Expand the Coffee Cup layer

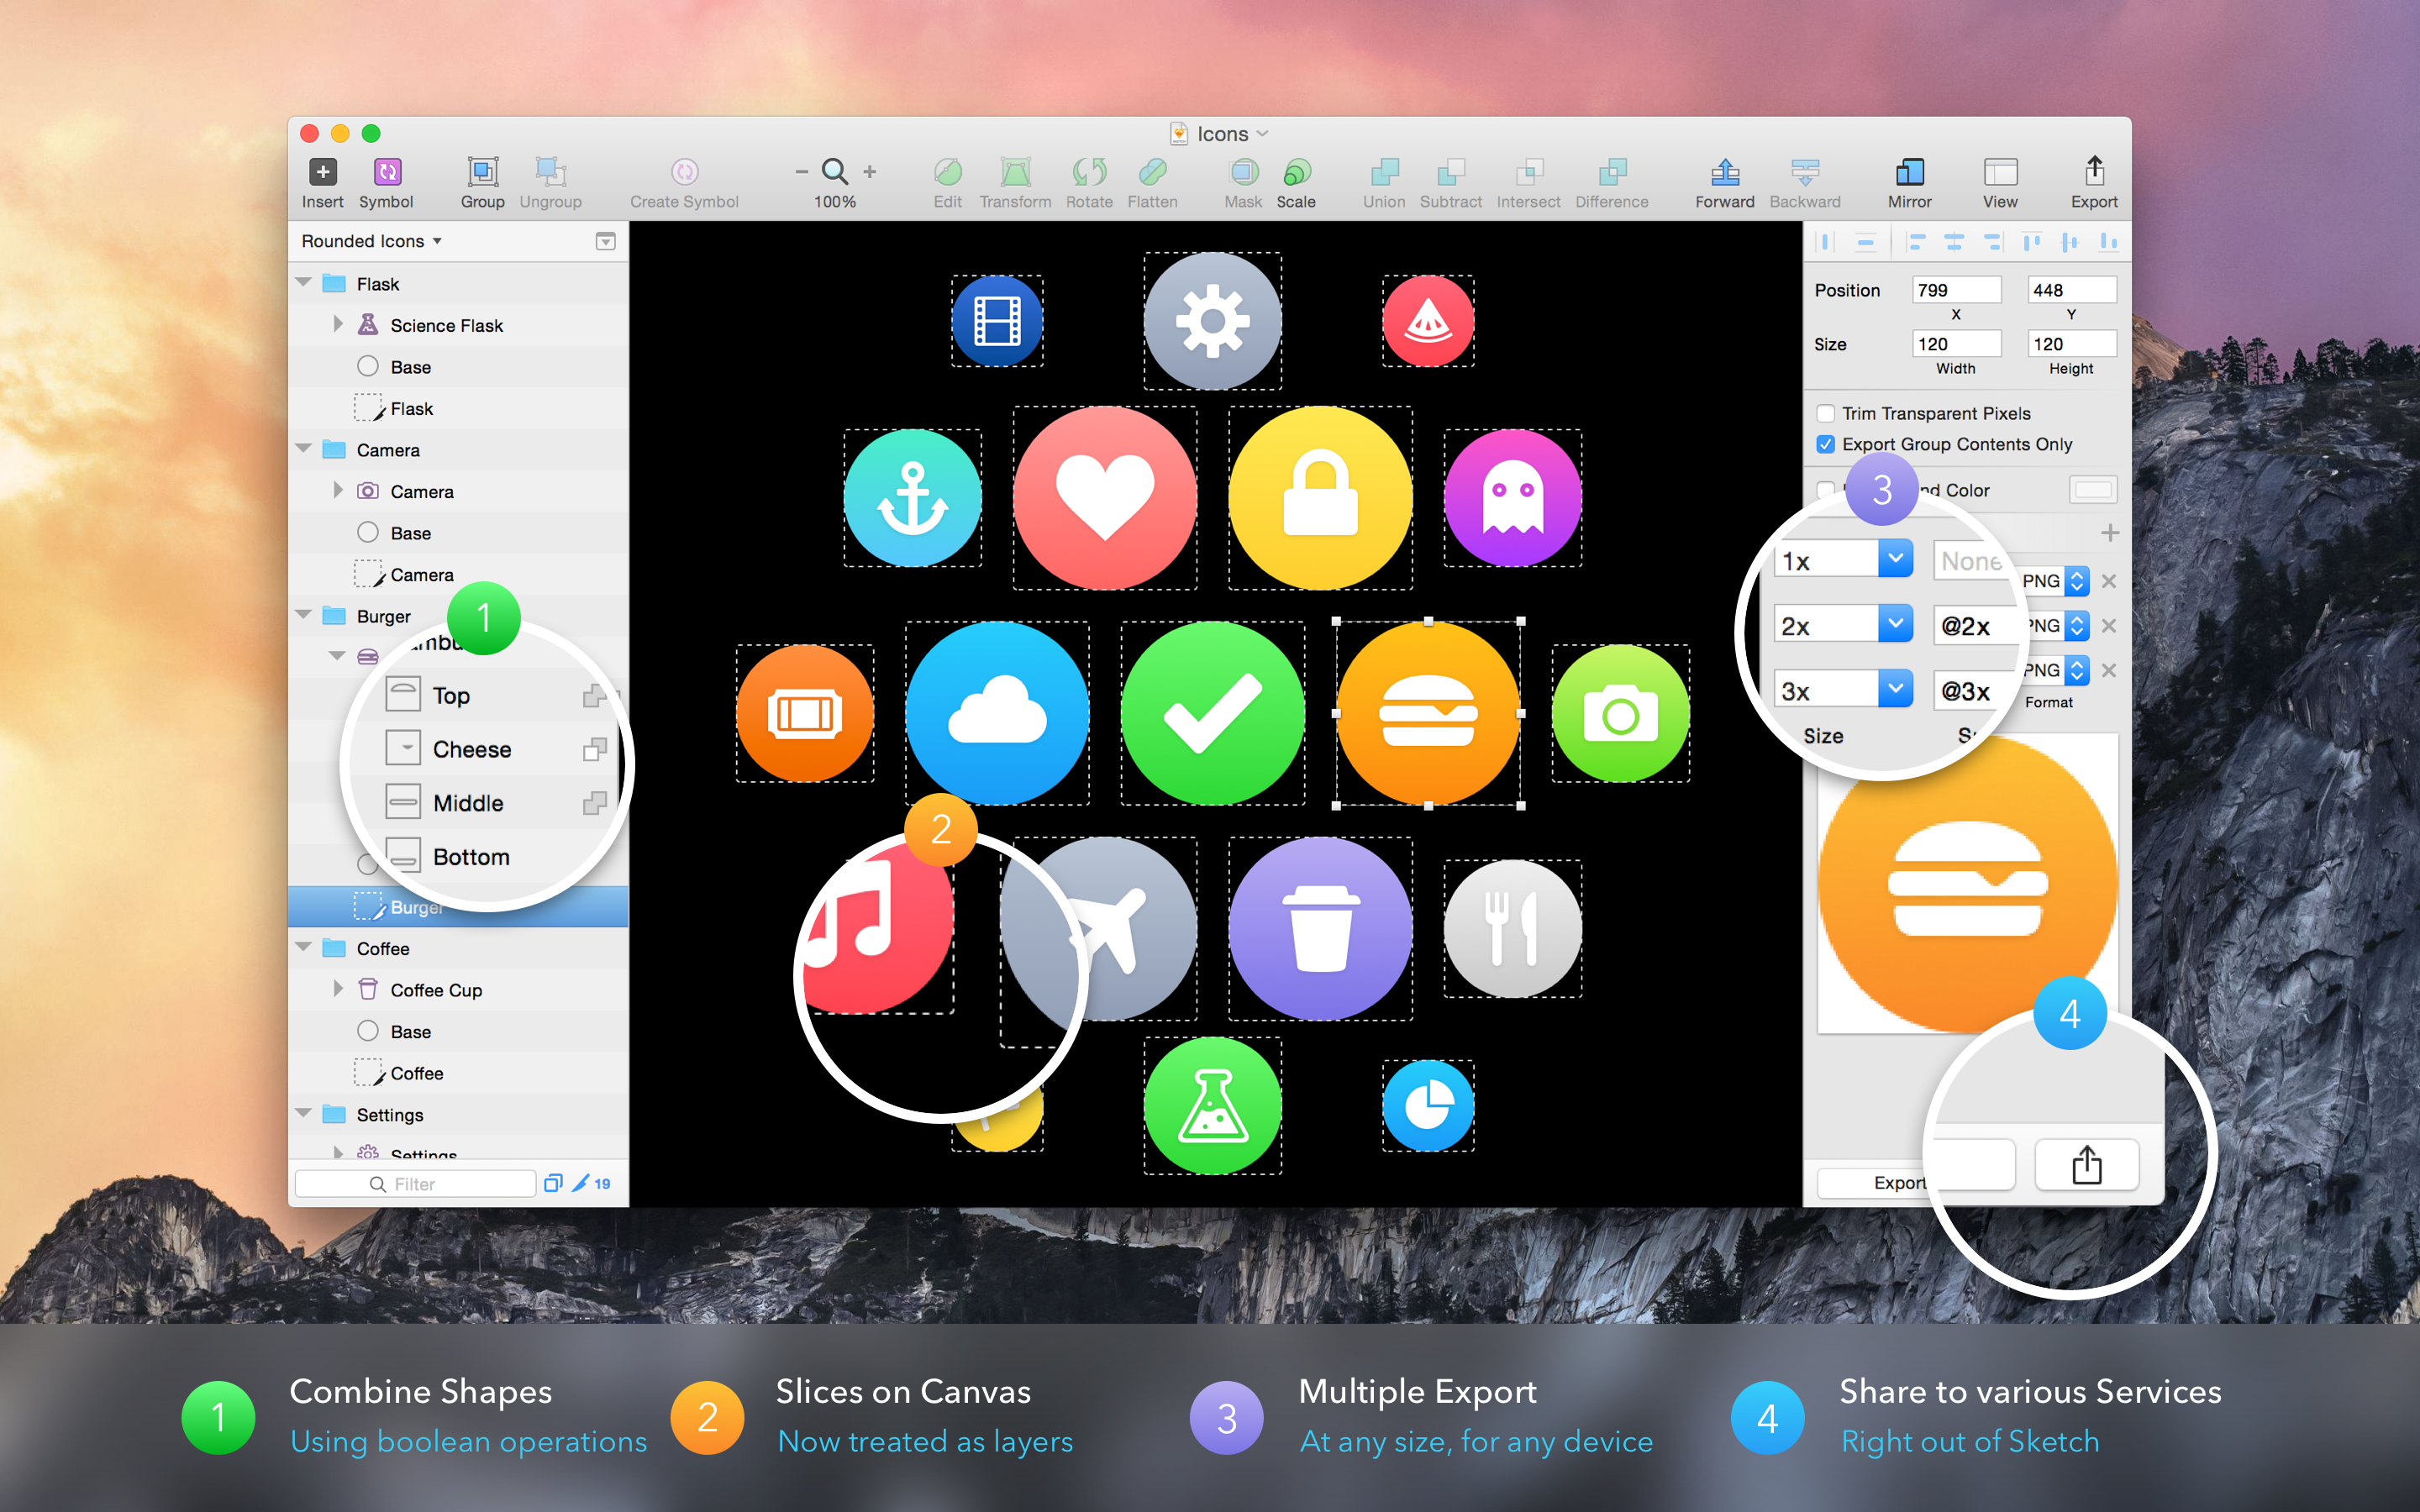338,989
